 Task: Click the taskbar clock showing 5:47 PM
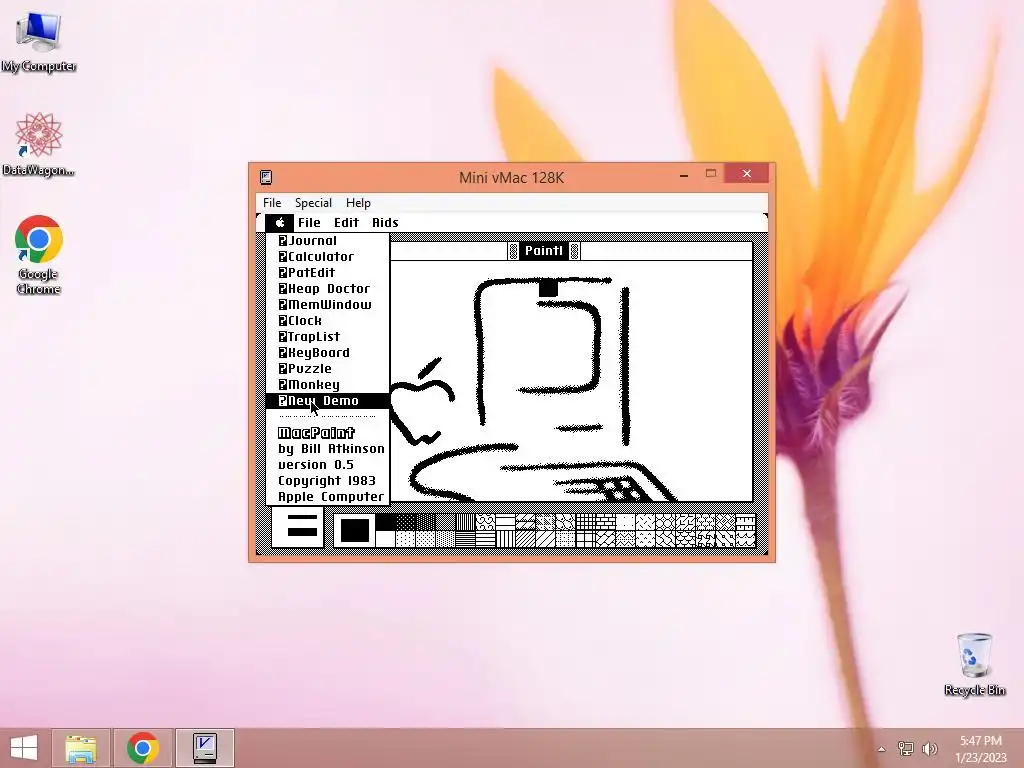coord(980,748)
